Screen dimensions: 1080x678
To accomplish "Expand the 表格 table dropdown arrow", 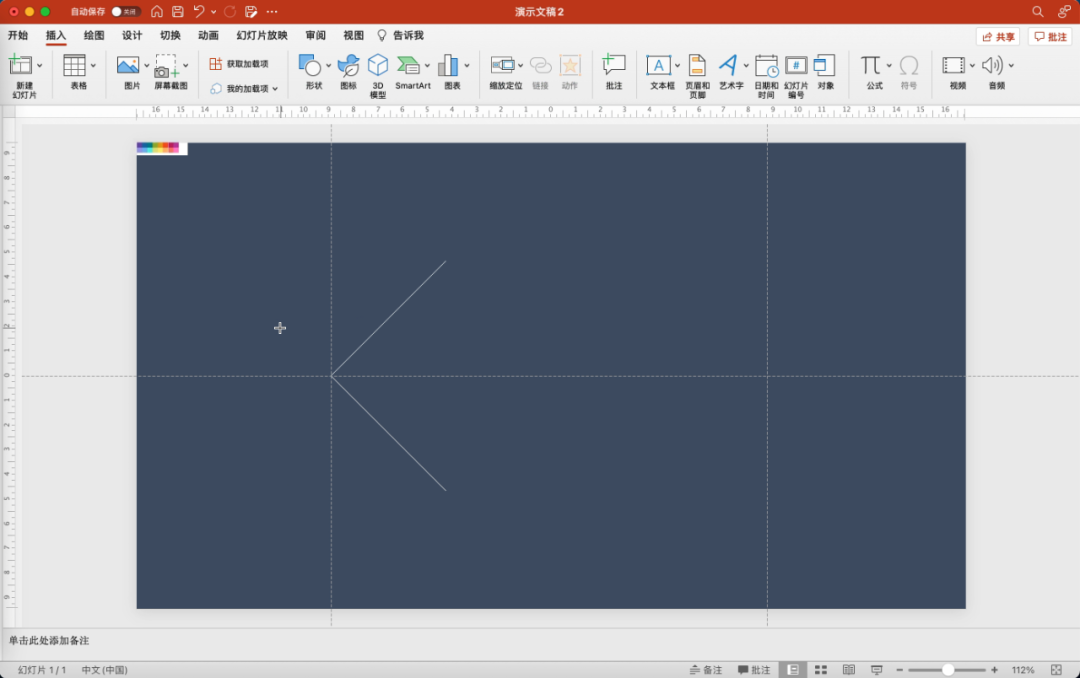I will pos(93,65).
